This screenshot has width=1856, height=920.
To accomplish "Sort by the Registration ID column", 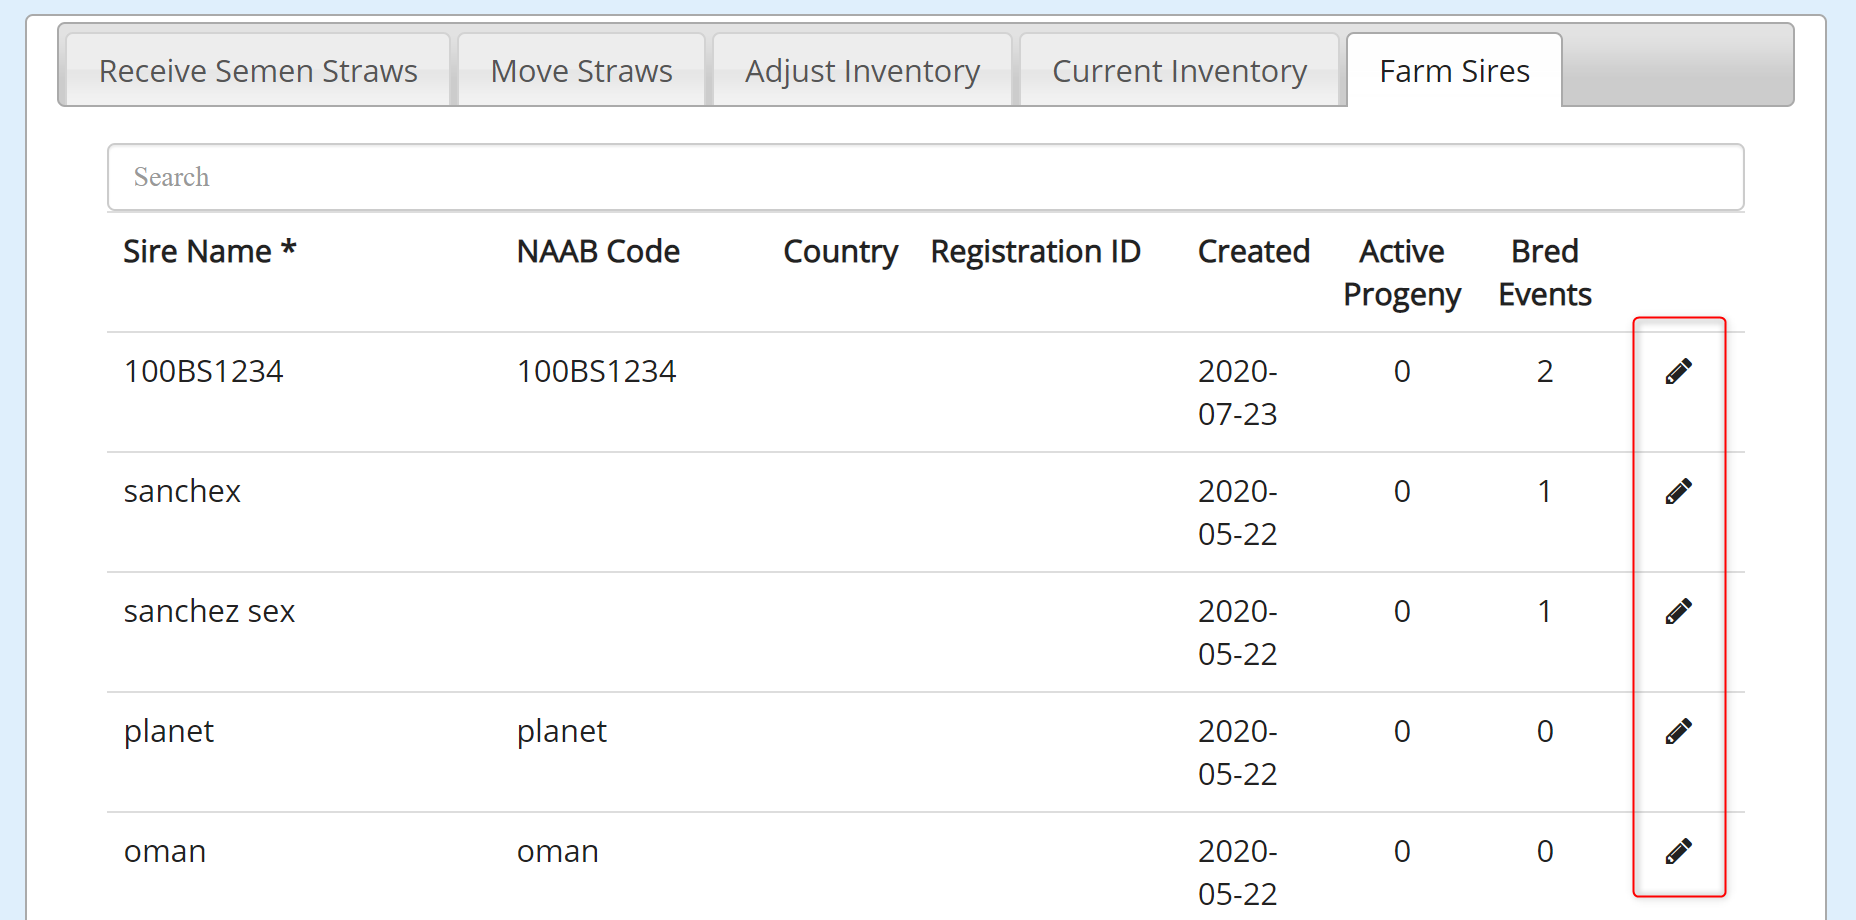I will click(x=1035, y=251).
